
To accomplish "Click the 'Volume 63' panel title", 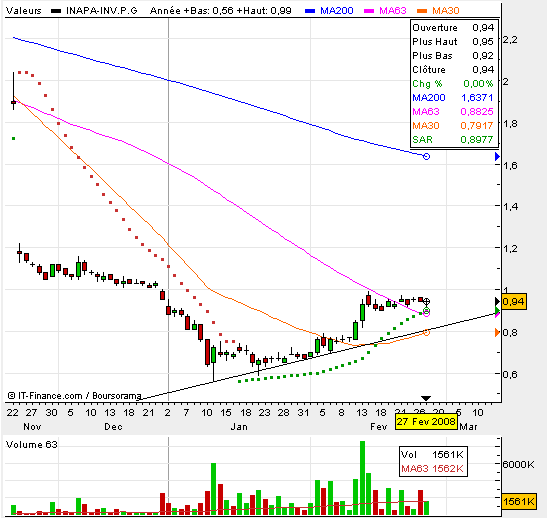I will coord(32,445).
